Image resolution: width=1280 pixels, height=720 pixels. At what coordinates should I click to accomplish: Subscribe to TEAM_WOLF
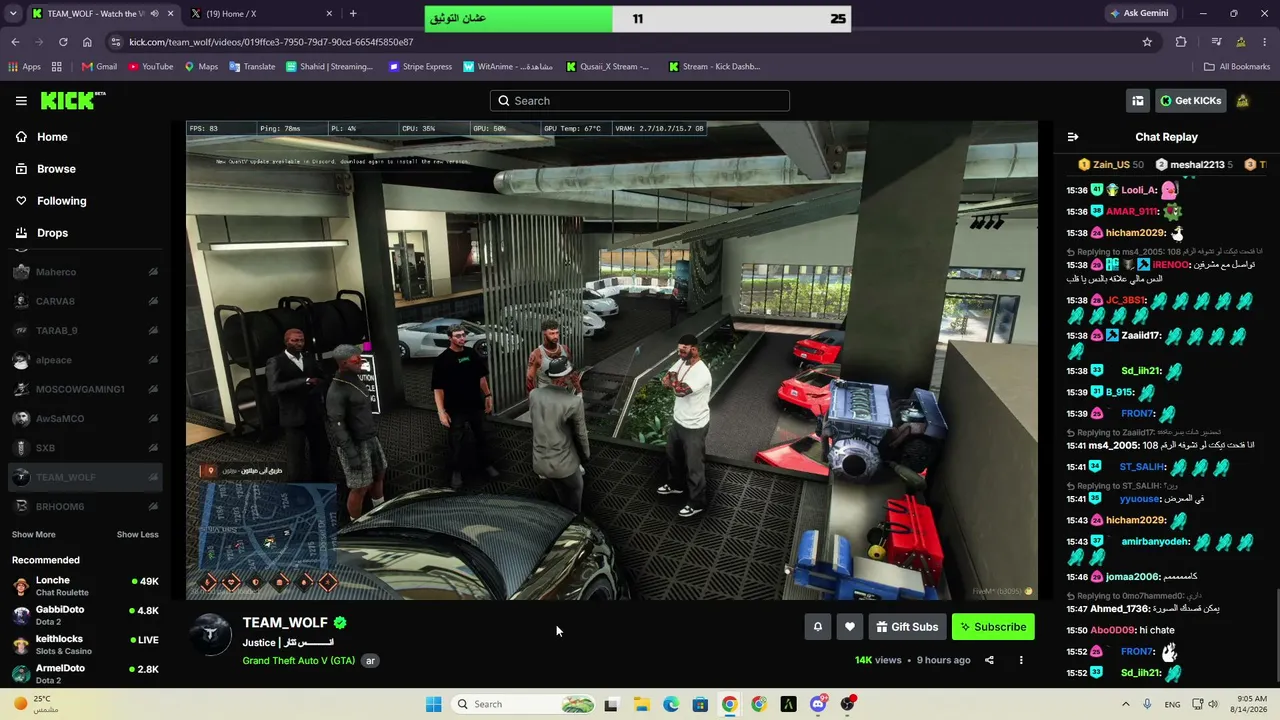click(x=993, y=627)
